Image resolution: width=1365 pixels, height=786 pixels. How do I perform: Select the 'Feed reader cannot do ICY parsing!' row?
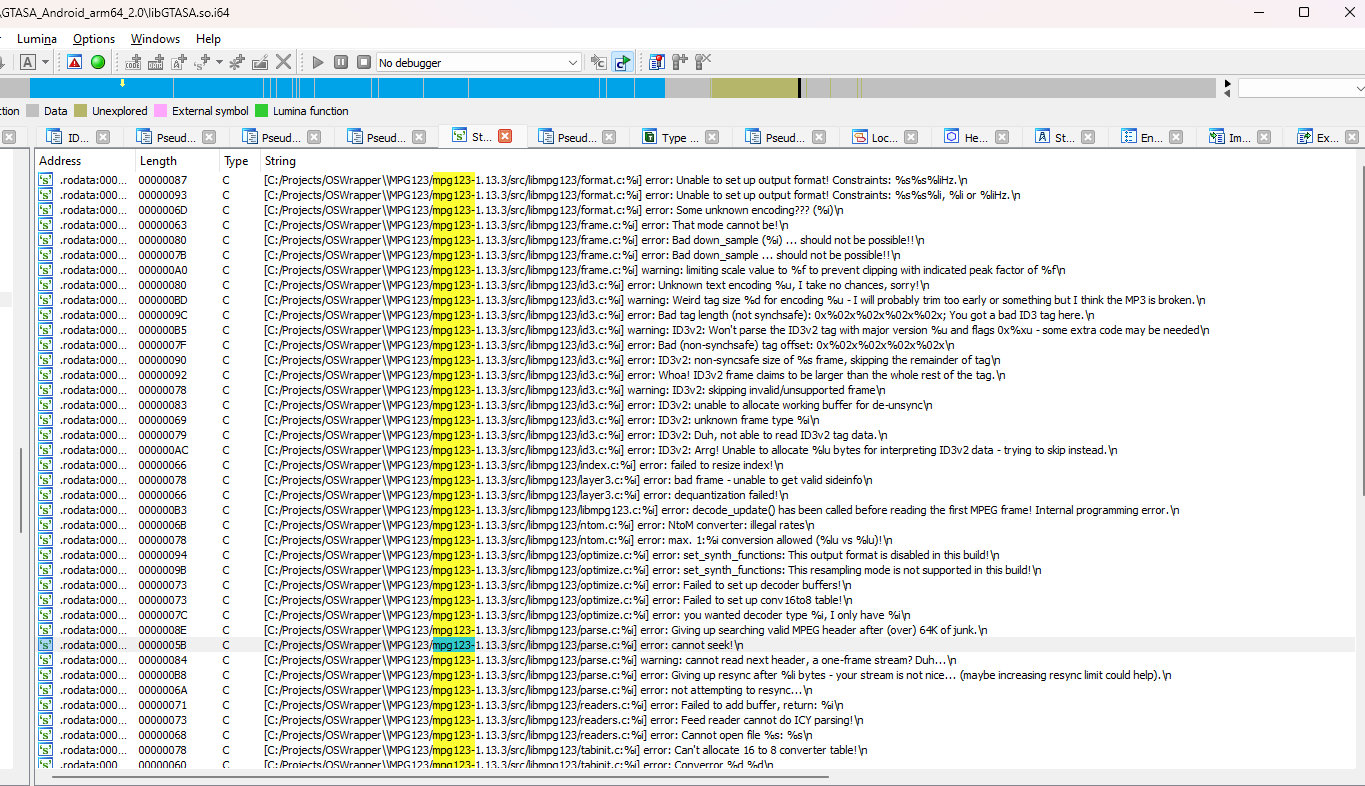click(x=695, y=720)
